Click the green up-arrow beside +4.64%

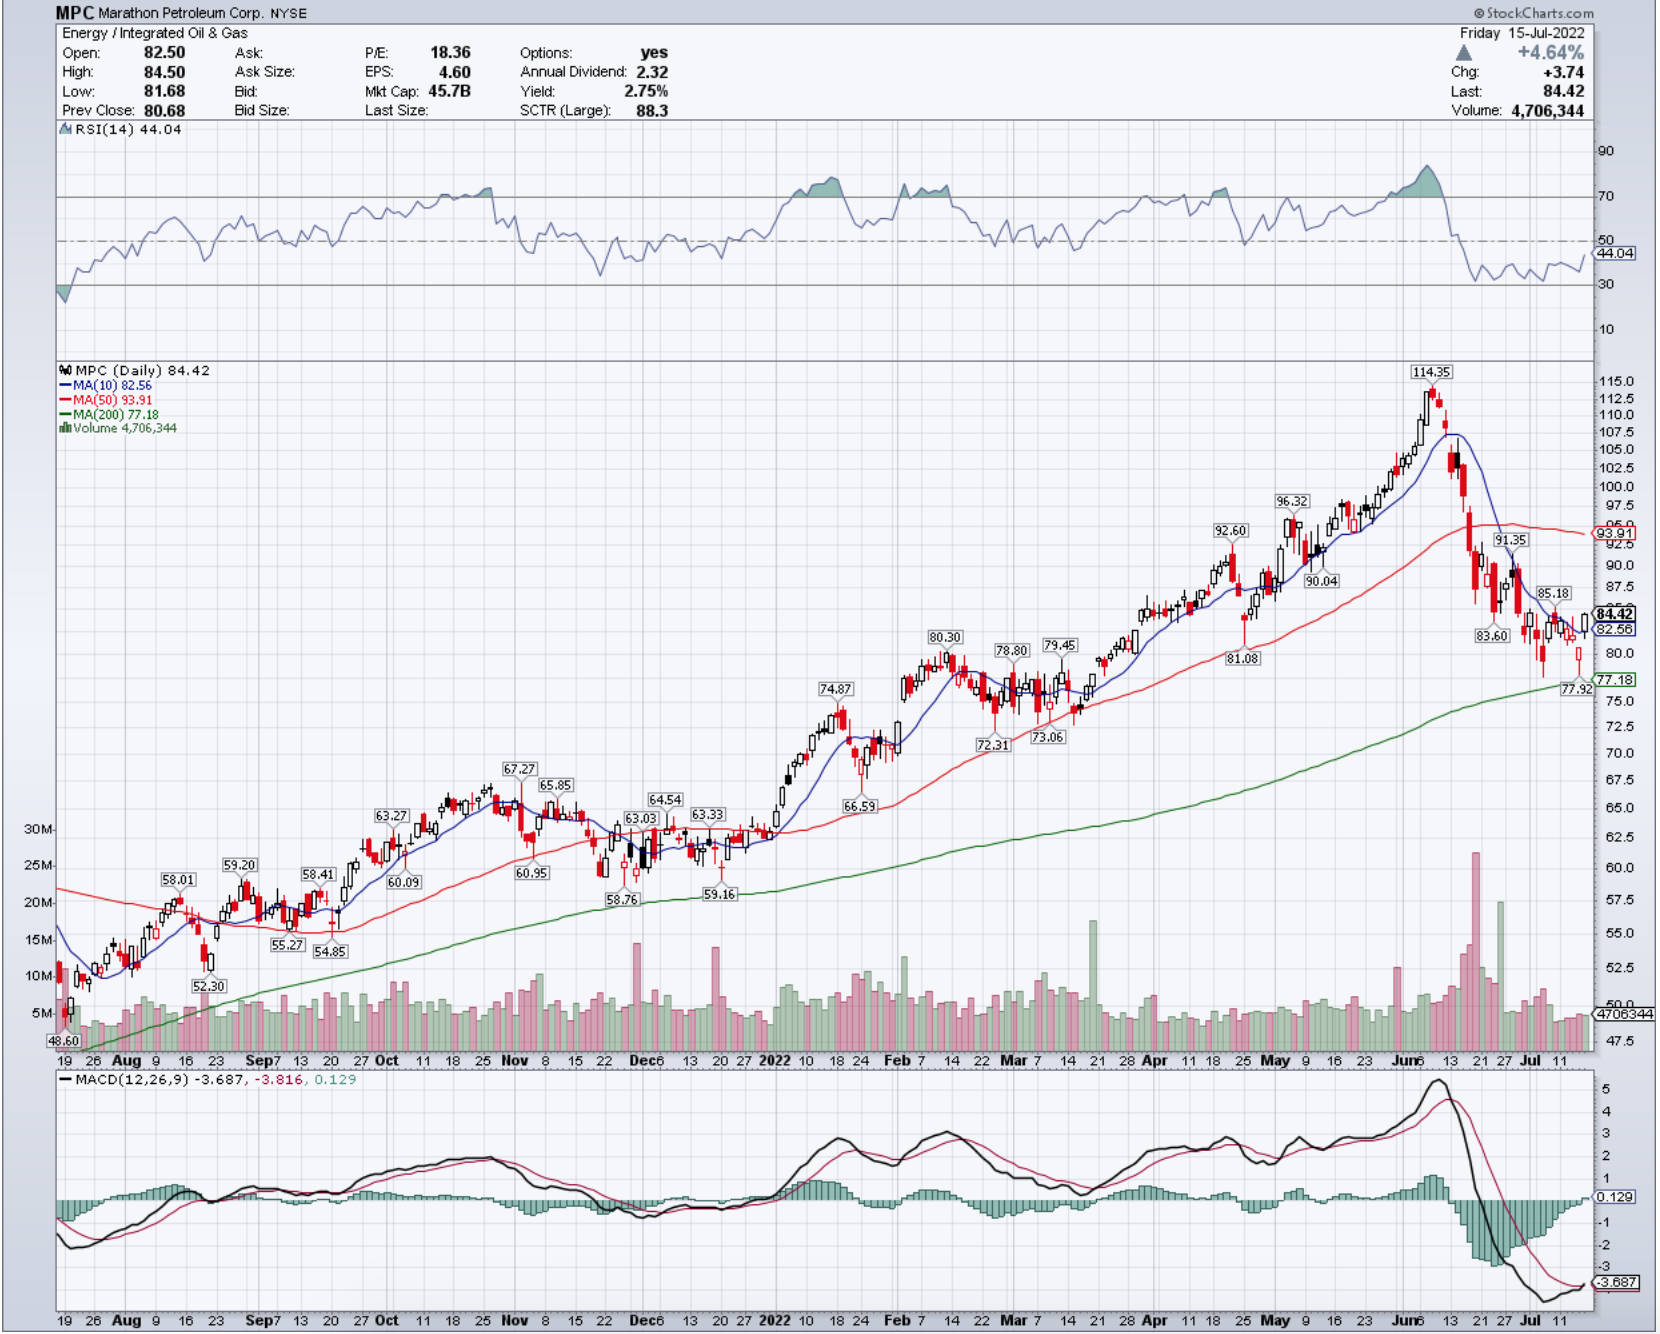[x=1464, y=52]
